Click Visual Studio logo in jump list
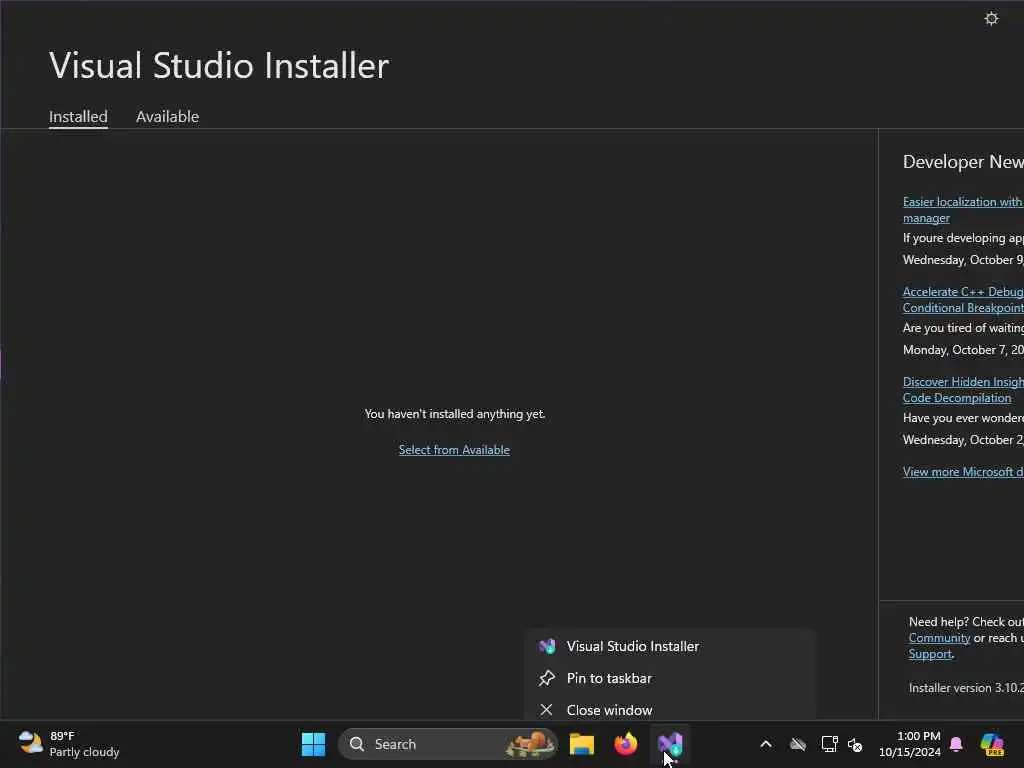Image resolution: width=1024 pixels, height=768 pixels. (x=547, y=646)
